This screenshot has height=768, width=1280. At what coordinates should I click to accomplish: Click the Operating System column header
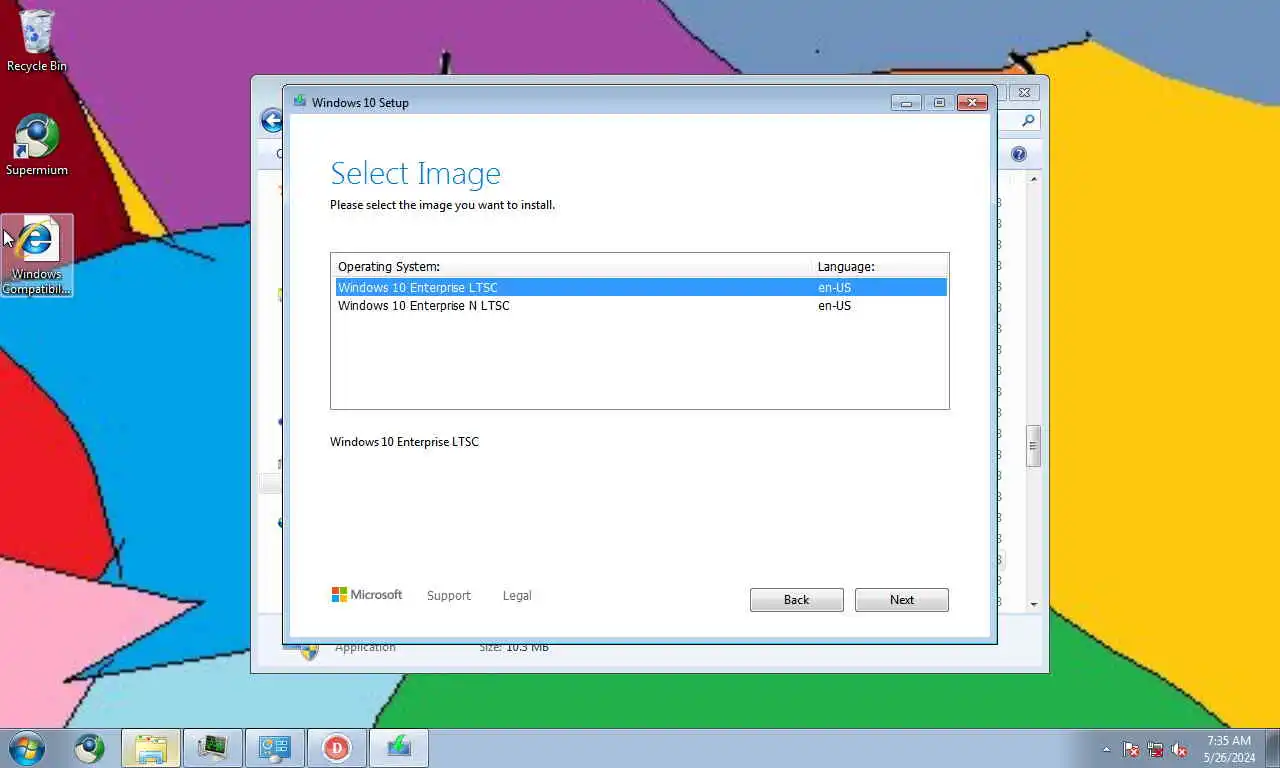389,266
